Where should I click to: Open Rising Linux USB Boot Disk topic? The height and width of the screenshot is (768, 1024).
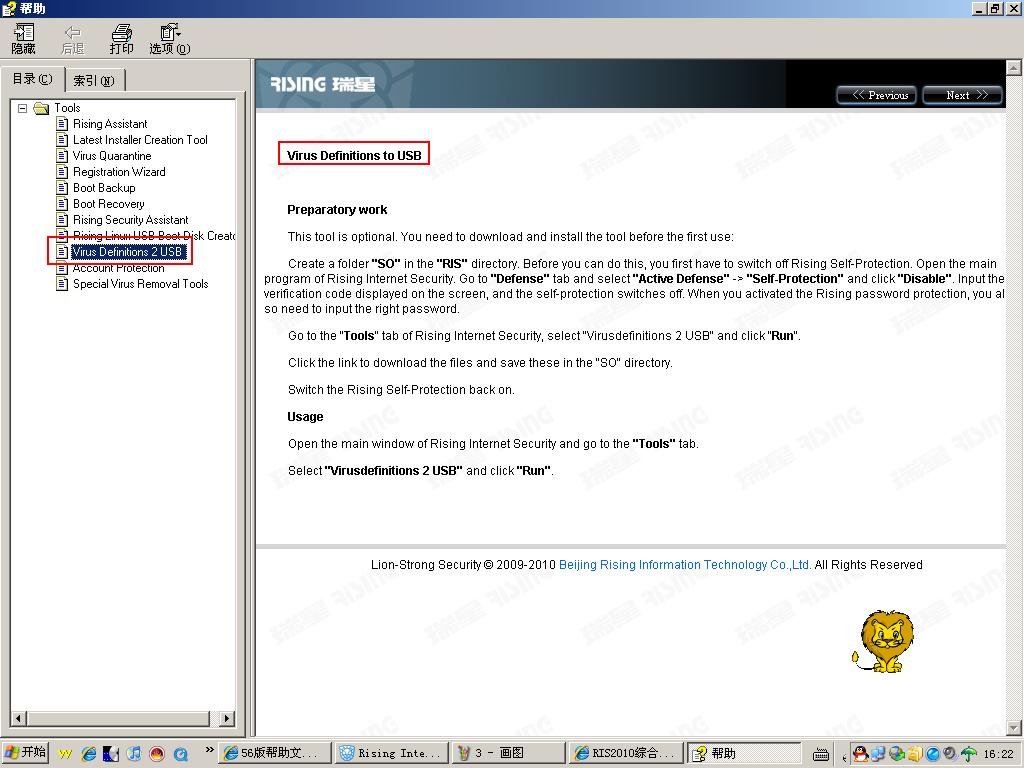(x=153, y=236)
